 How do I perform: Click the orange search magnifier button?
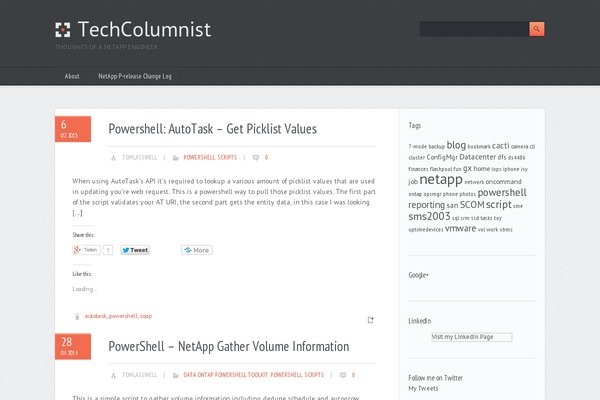coord(537,29)
